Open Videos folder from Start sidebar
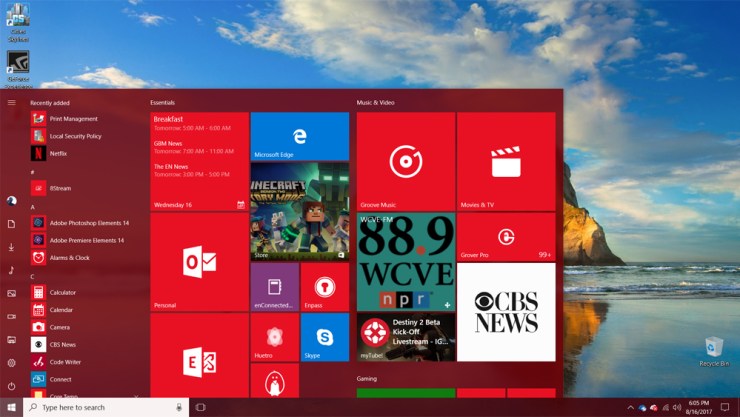This screenshot has width=740, height=417. 11,317
